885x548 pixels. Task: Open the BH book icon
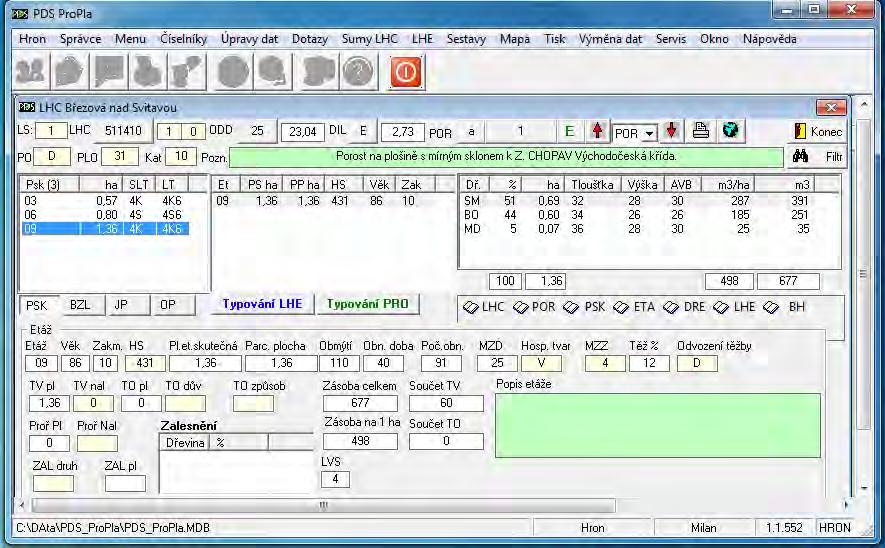(x=784, y=307)
